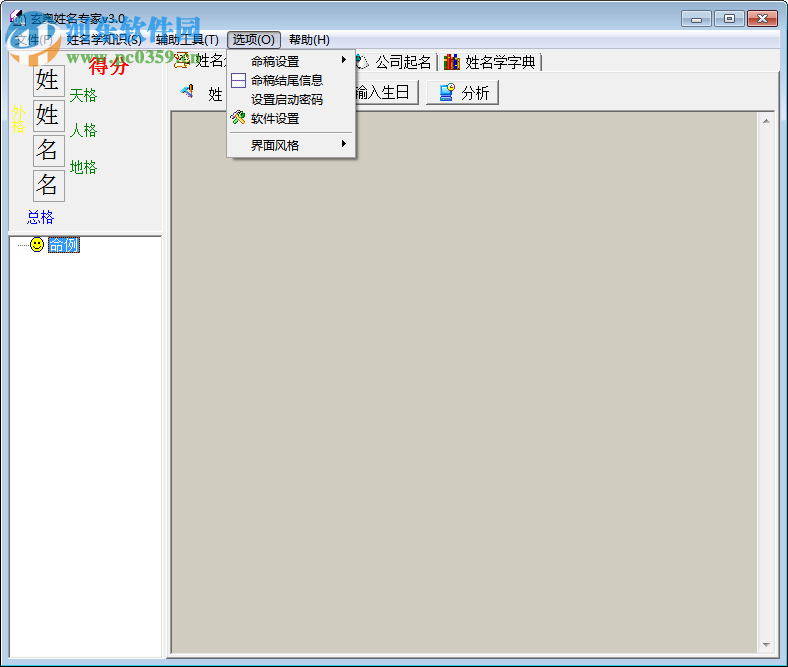Click the 分析 computer icon
The image size is (788, 667).
[446, 92]
